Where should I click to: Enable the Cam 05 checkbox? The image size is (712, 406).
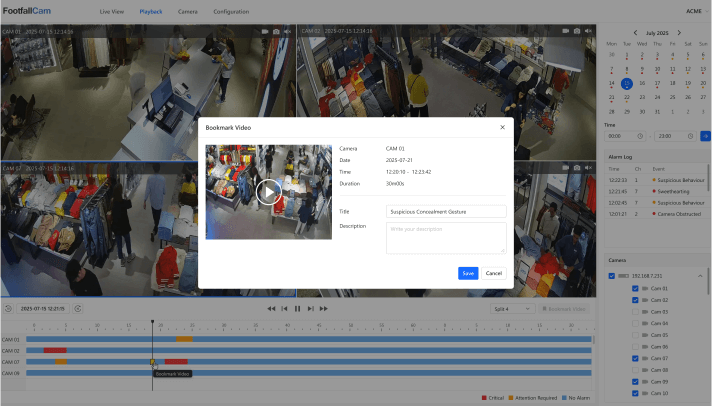point(635,335)
